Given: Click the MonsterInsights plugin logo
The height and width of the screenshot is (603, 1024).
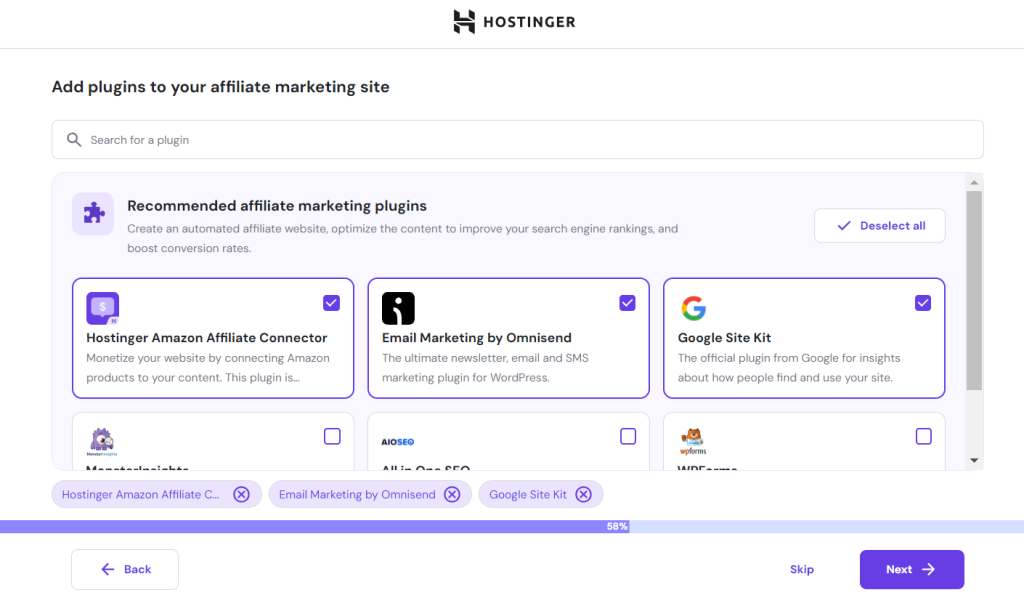Looking at the screenshot, I should click(102, 441).
